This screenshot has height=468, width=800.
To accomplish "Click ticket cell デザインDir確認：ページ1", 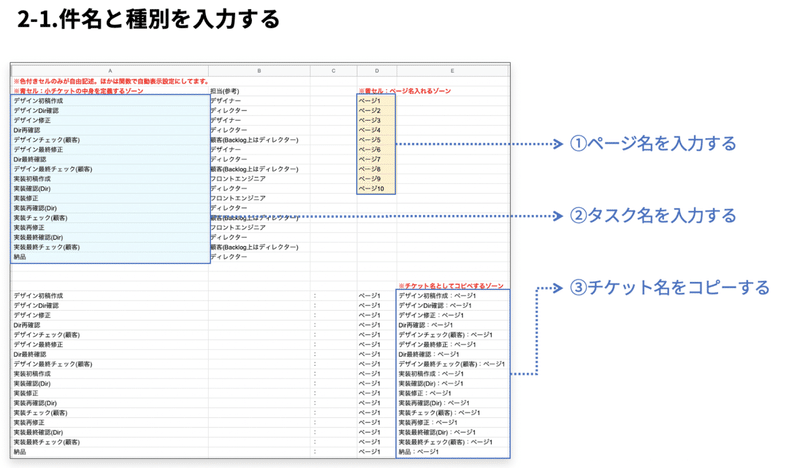I will [453, 305].
